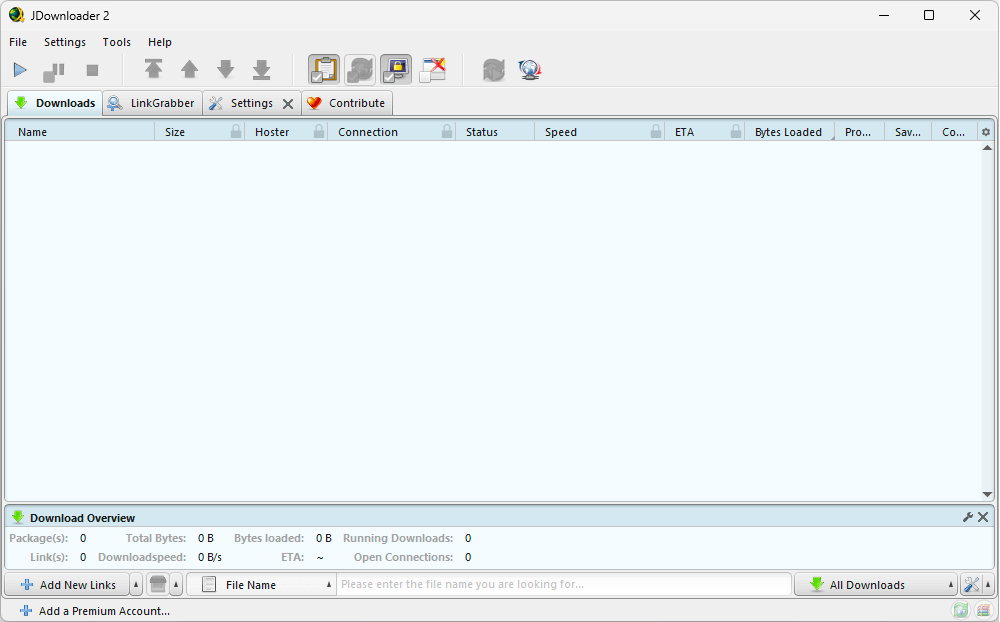Toggle lock on the Connection column

tap(447, 131)
